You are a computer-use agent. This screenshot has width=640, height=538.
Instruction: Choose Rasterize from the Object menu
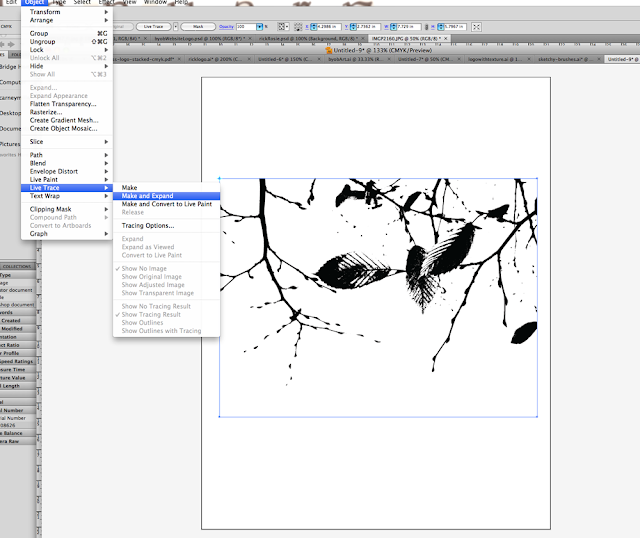pyautogui.click(x=46, y=112)
